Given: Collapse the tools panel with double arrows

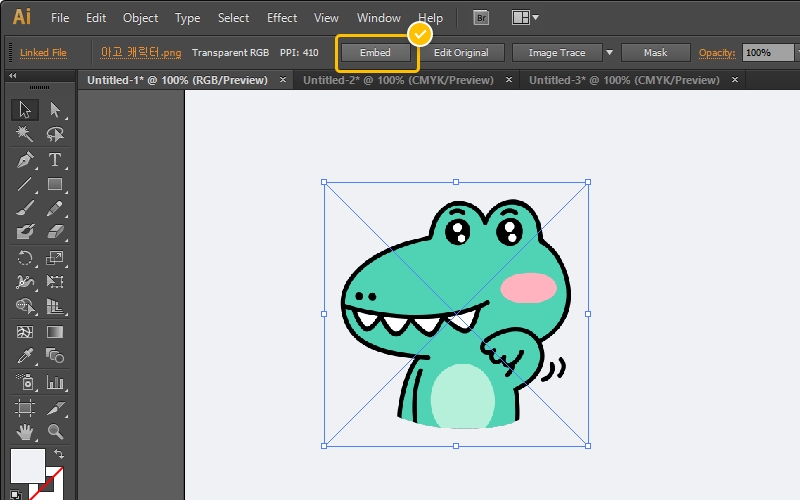Looking at the screenshot, I should [13, 75].
